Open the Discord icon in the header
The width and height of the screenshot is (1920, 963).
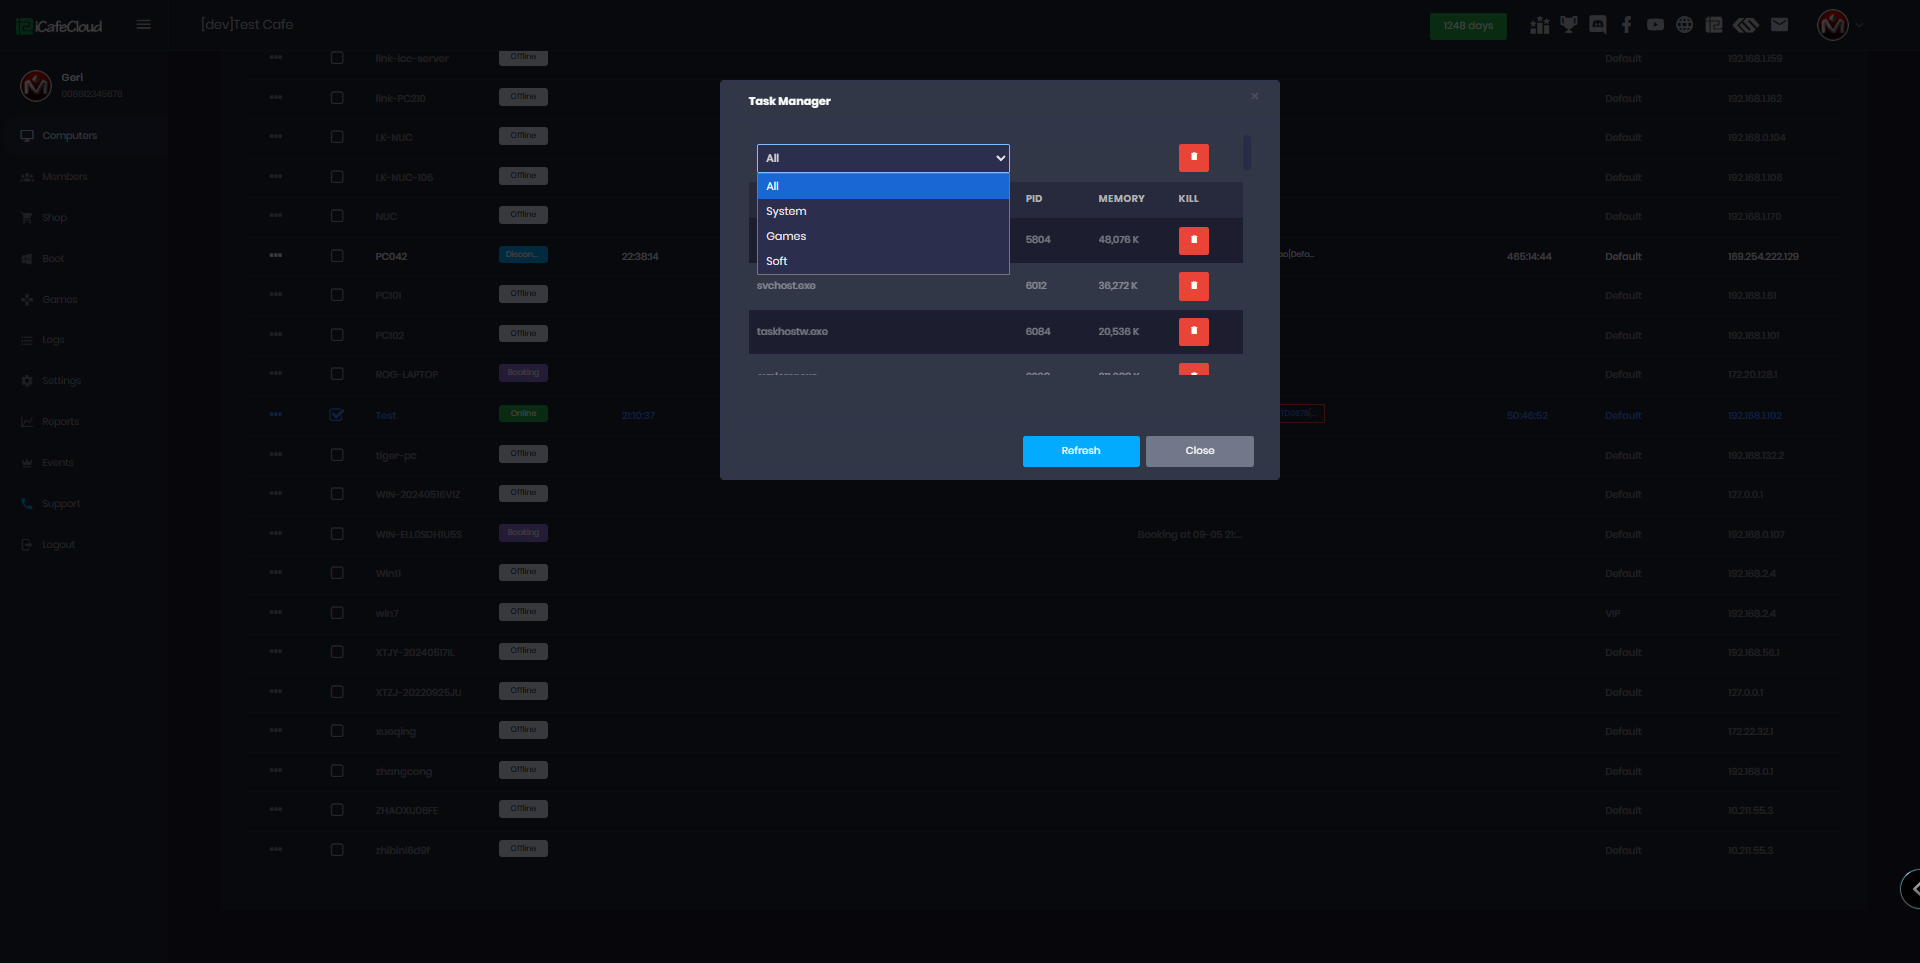(x=1598, y=25)
